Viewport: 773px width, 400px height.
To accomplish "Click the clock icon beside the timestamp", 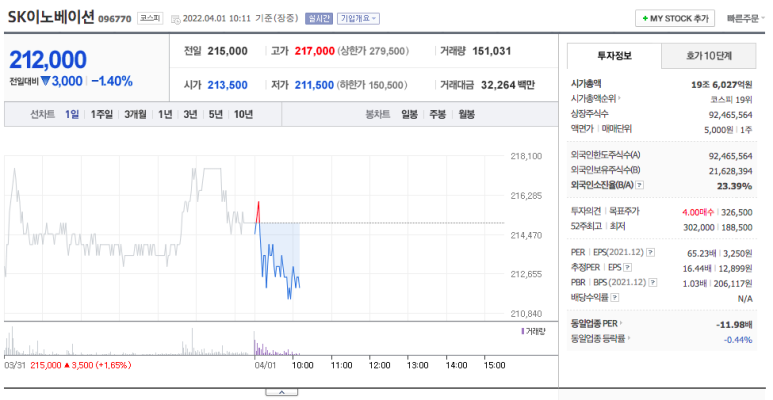I will (x=176, y=19).
